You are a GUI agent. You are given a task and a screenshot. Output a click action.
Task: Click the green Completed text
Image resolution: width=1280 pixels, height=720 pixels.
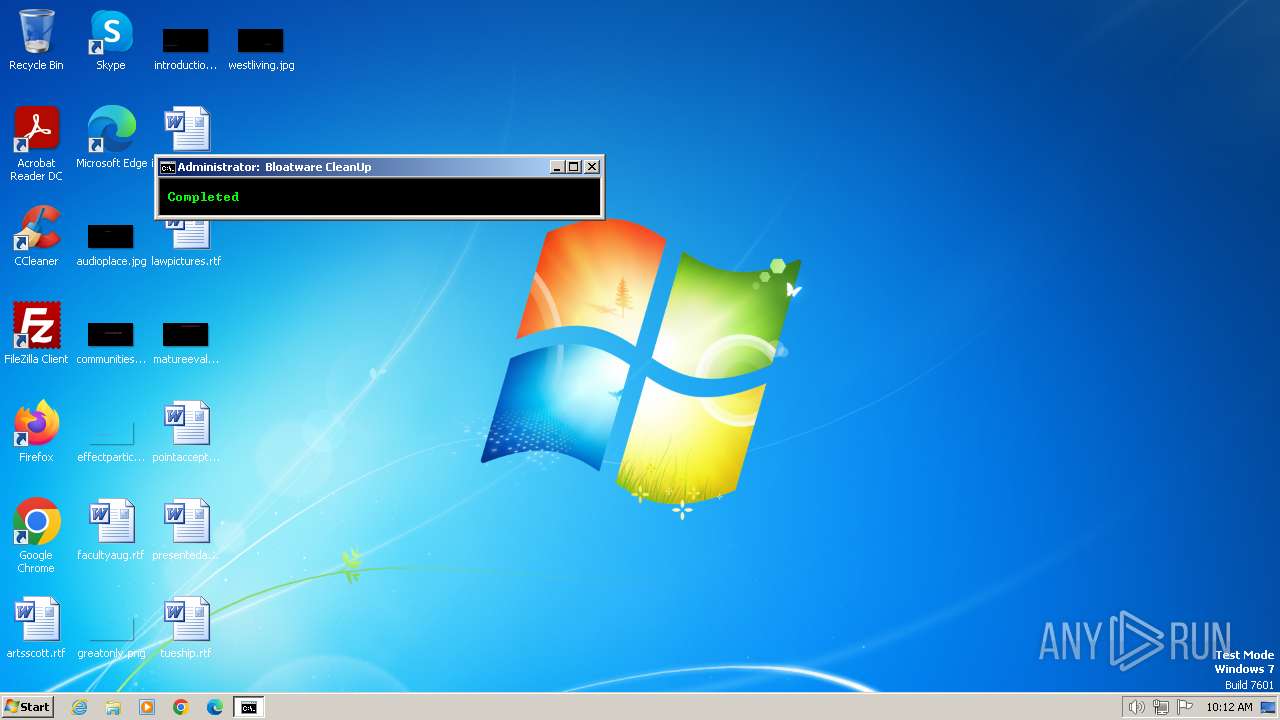click(x=203, y=197)
